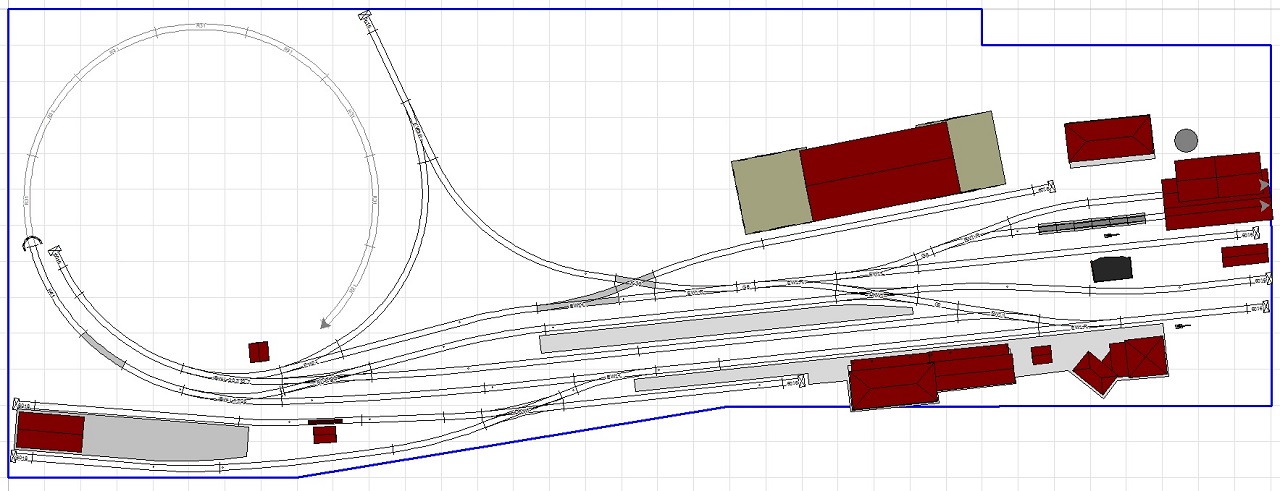Click the olive left wing of the warehouse
Viewport: 1280px width, 491px height.
click(x=768, y=192)
